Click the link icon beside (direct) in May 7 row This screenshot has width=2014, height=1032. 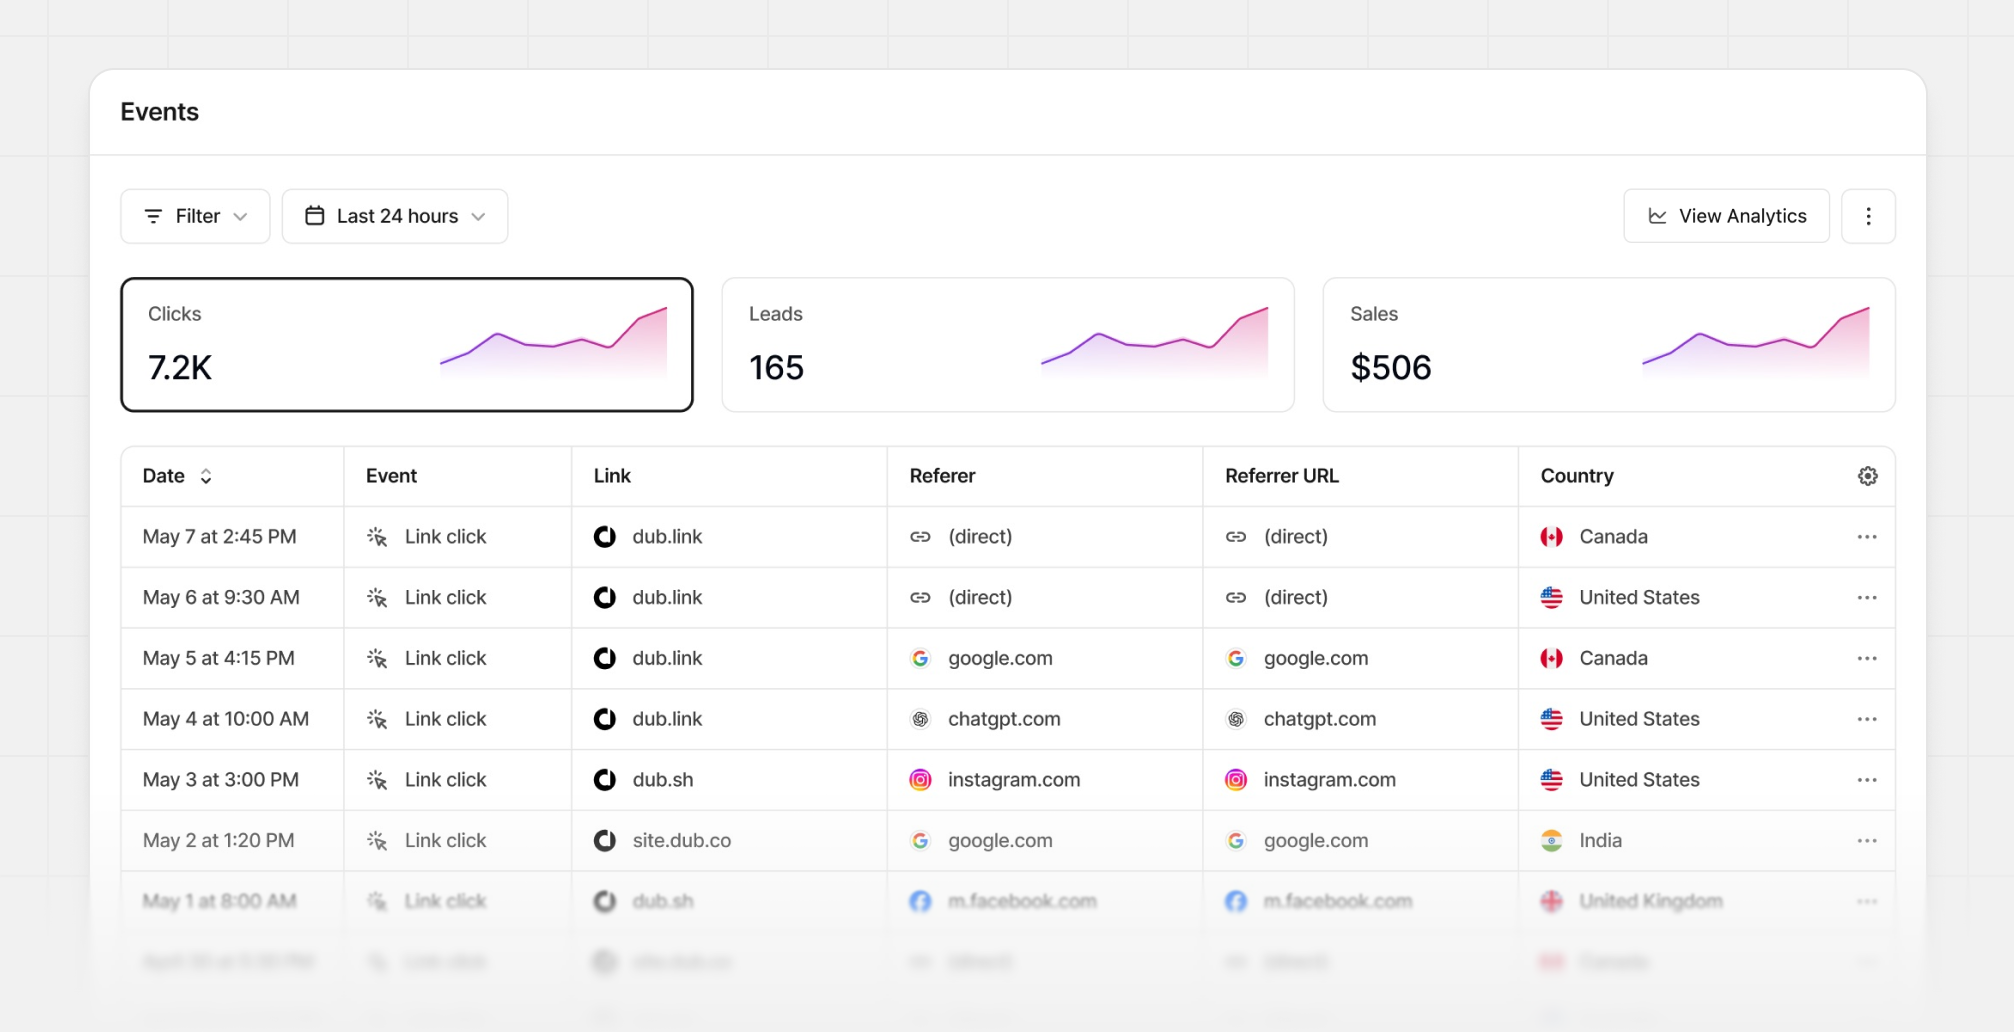(921, 536)
